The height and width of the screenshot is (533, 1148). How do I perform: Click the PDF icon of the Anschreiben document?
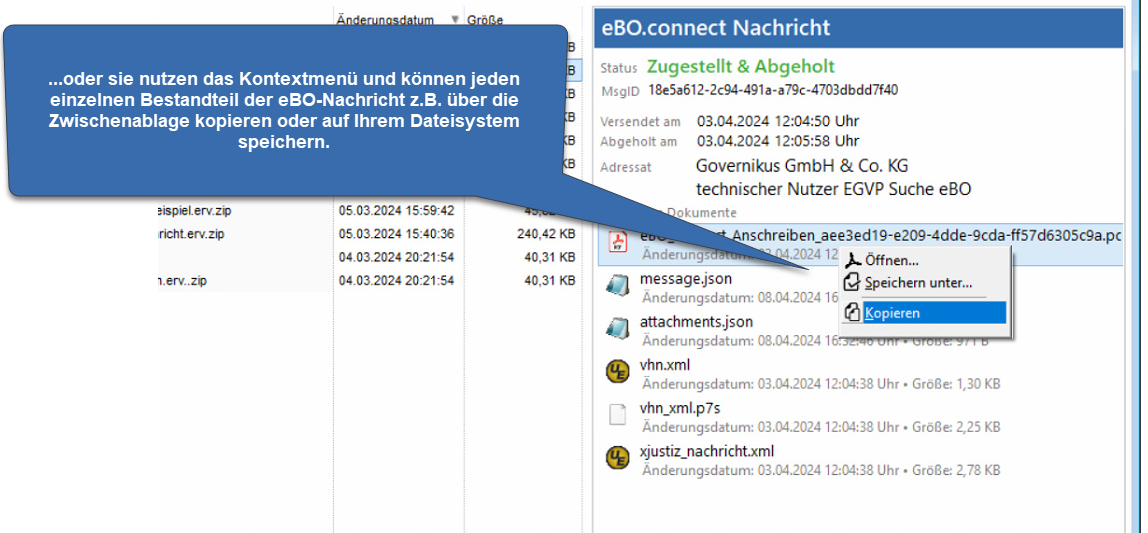coord(618,243)
